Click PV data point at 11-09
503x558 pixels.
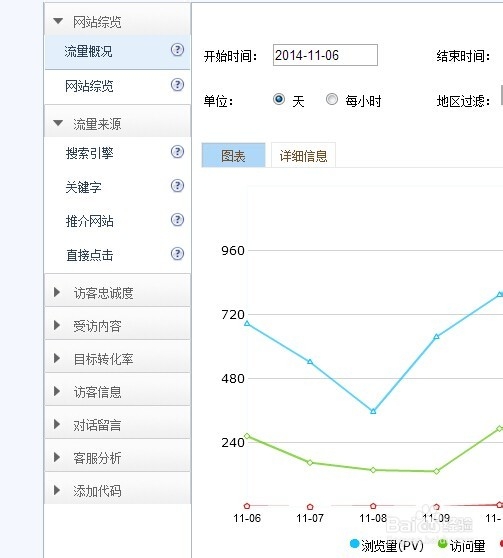point(436,336)
